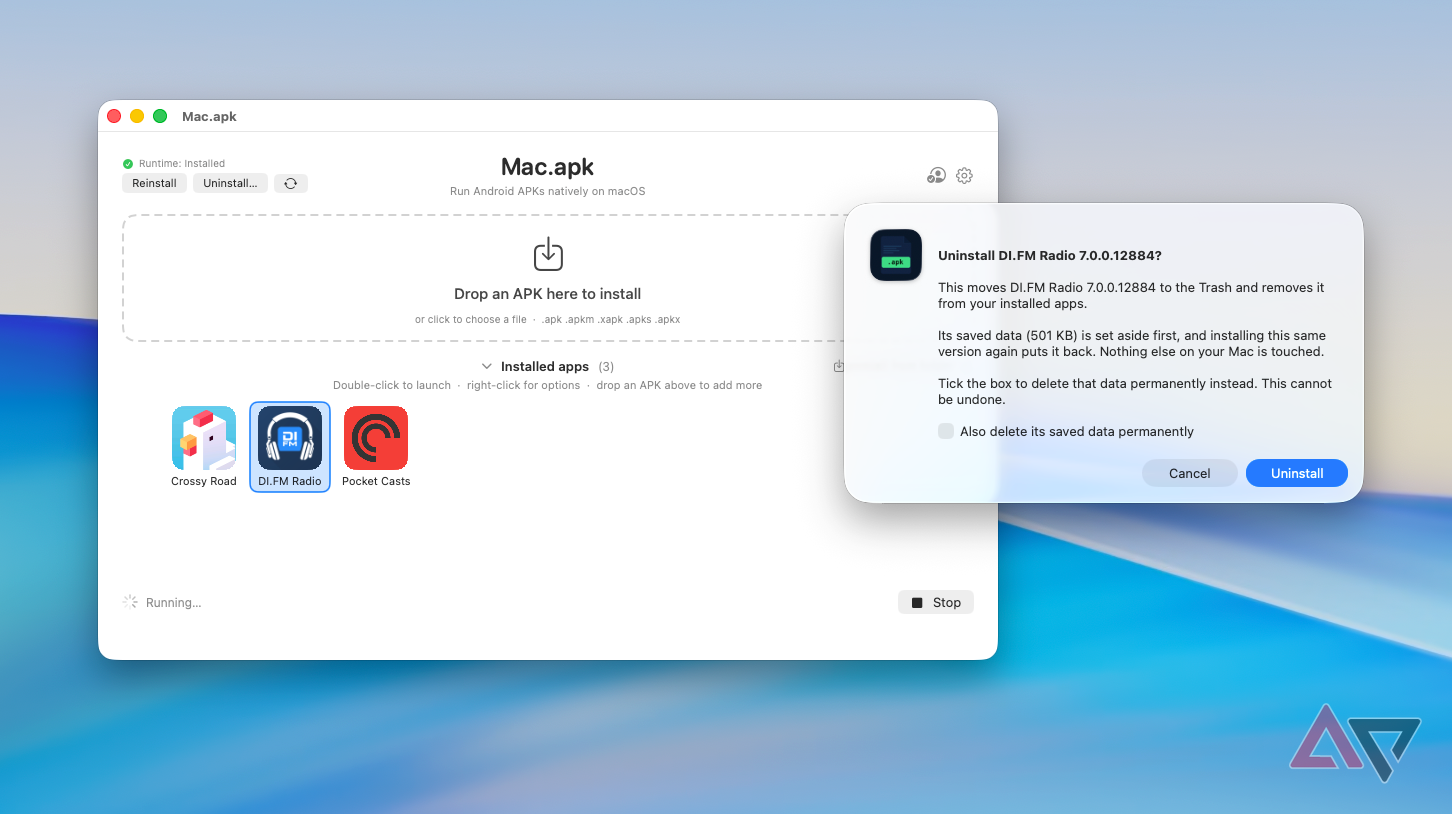Cancel the uninstall dialog
The height and width of the screenshot is (814, 1452).
[1190, 473]
